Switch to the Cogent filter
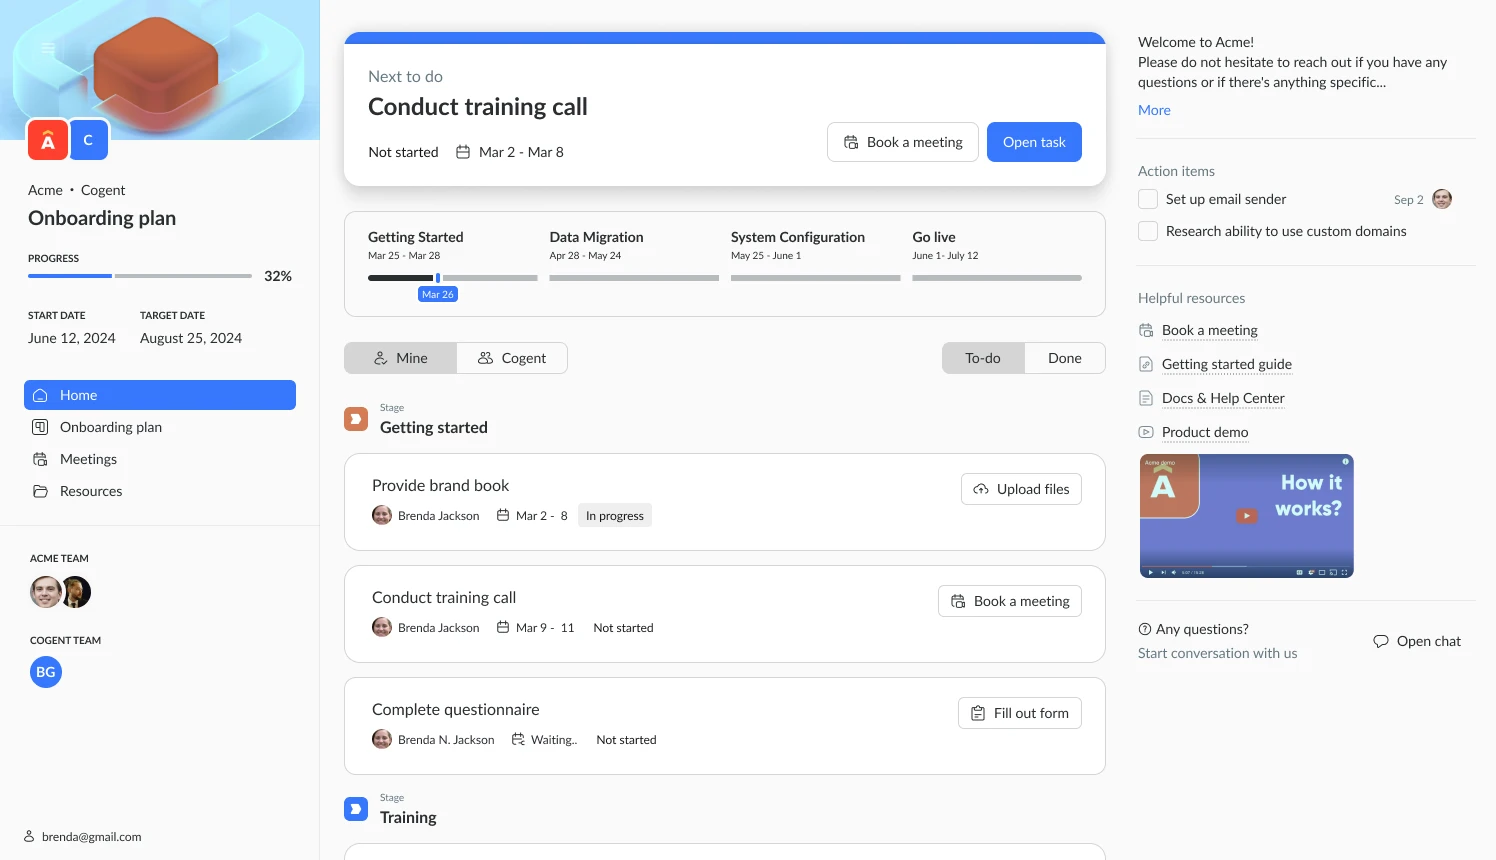The height and width of the screenshot is (860, 1496). (512, 358)
